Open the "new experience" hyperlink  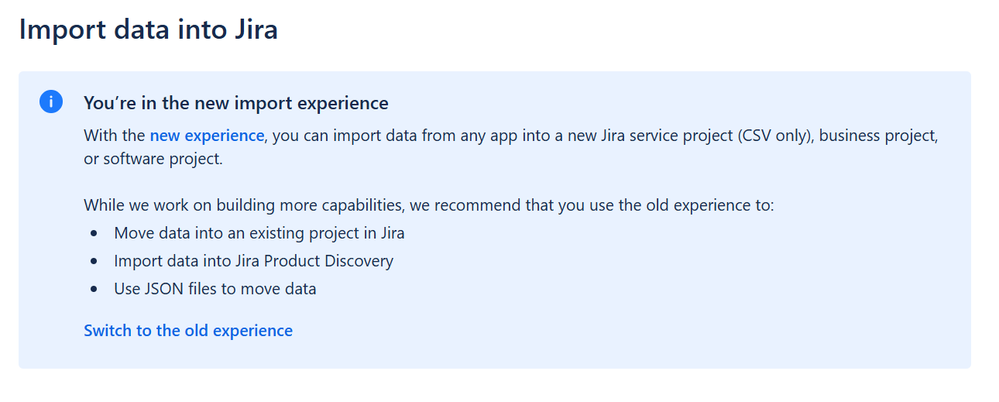(x=207, y=135)
